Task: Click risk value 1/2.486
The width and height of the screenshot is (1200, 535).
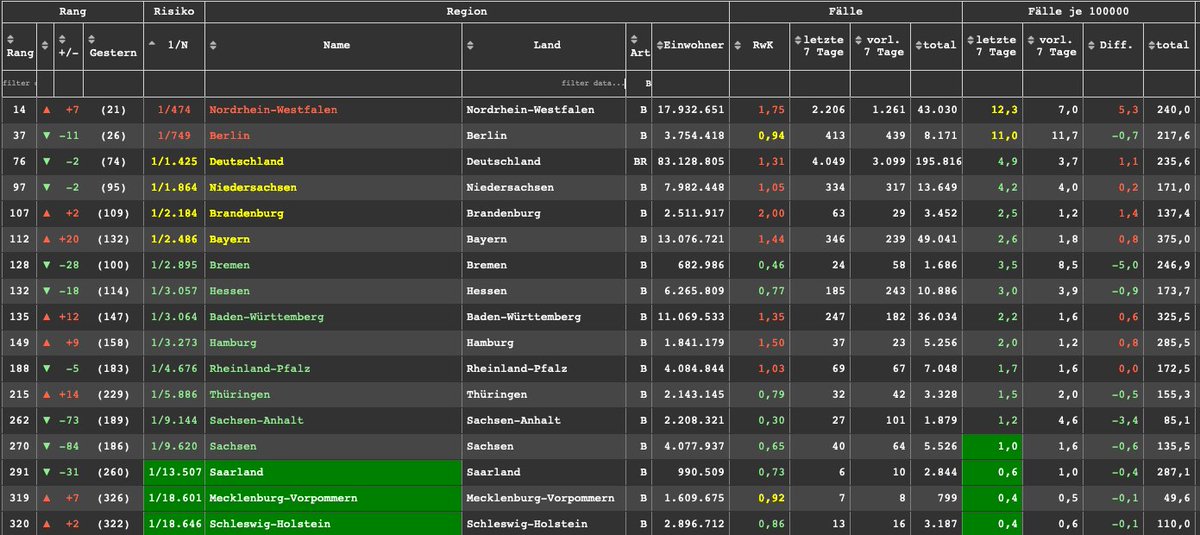Action: [x=174, y=239]
